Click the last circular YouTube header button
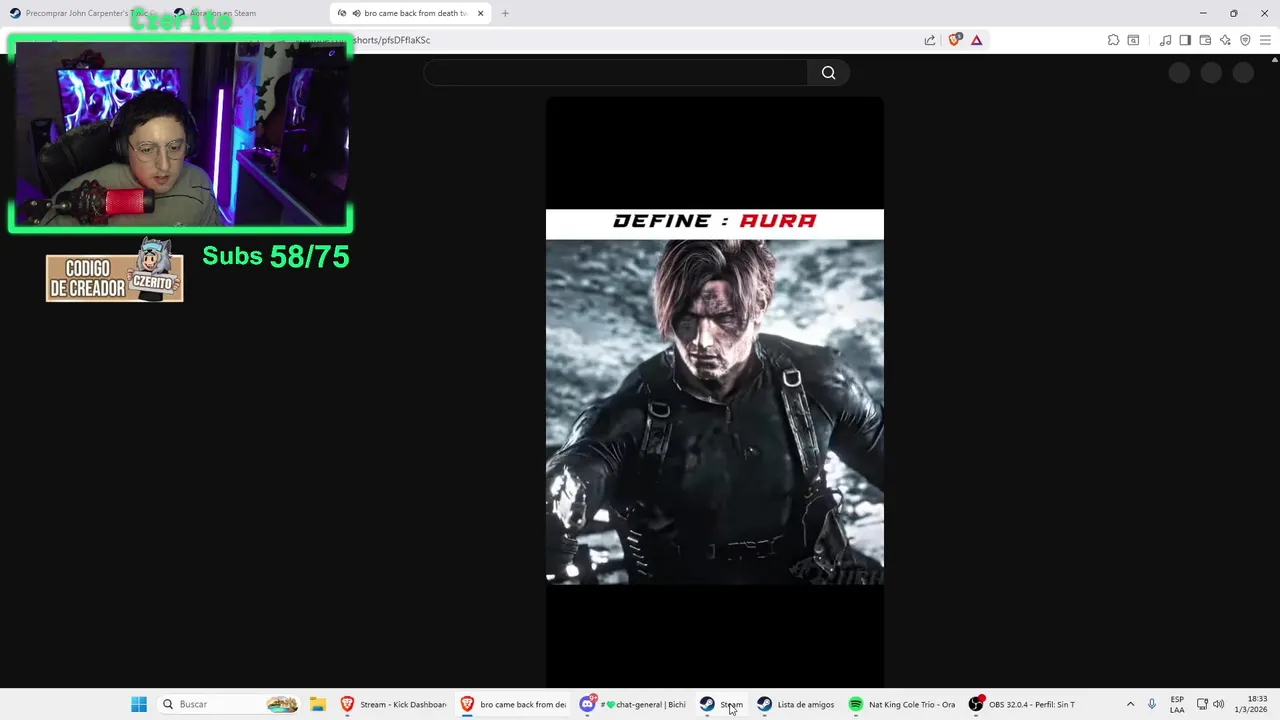The image size is (1280, 720). 1243,73
